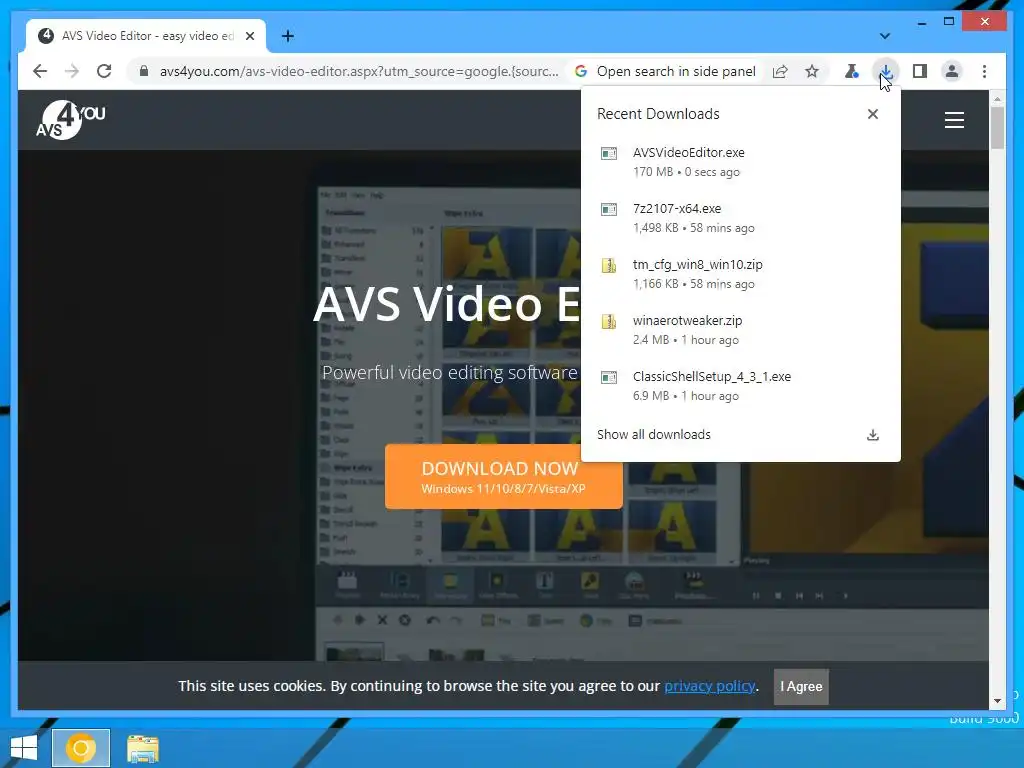Select the AVS Video Editor tab

[x=146, y=36]
